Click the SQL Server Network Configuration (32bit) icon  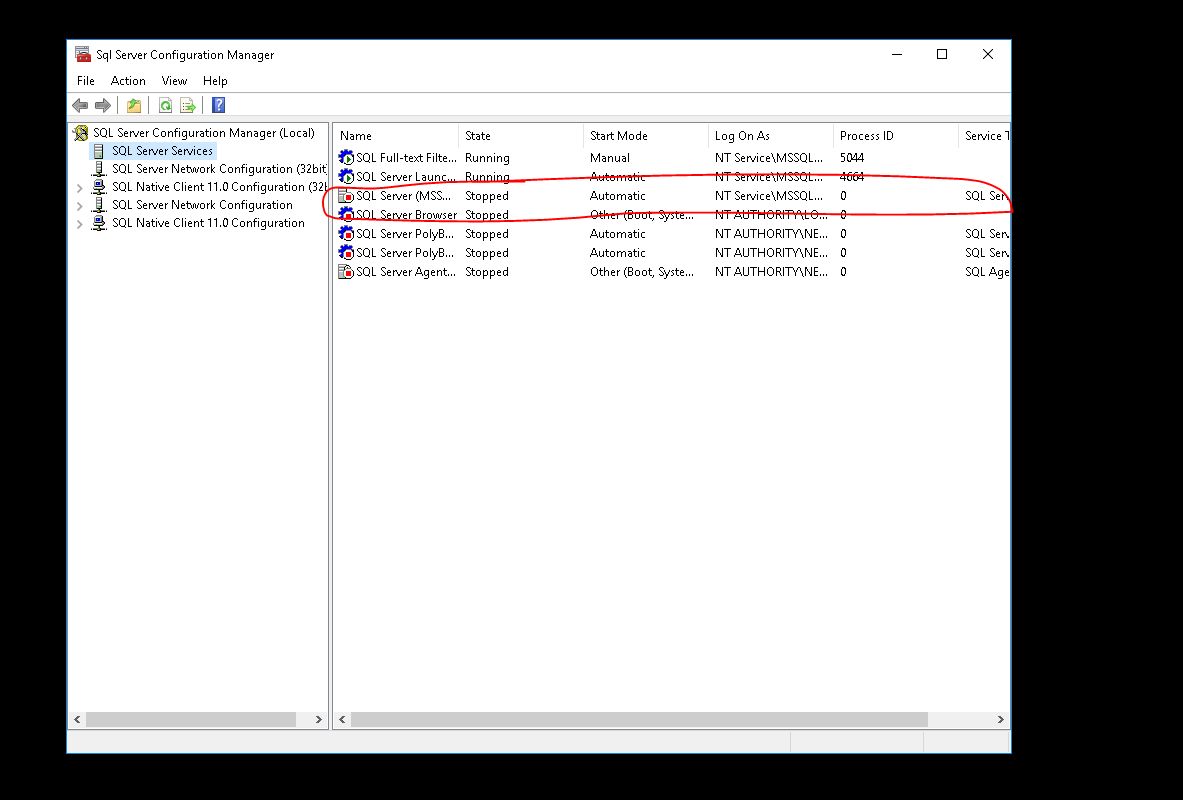click(99, 169)
